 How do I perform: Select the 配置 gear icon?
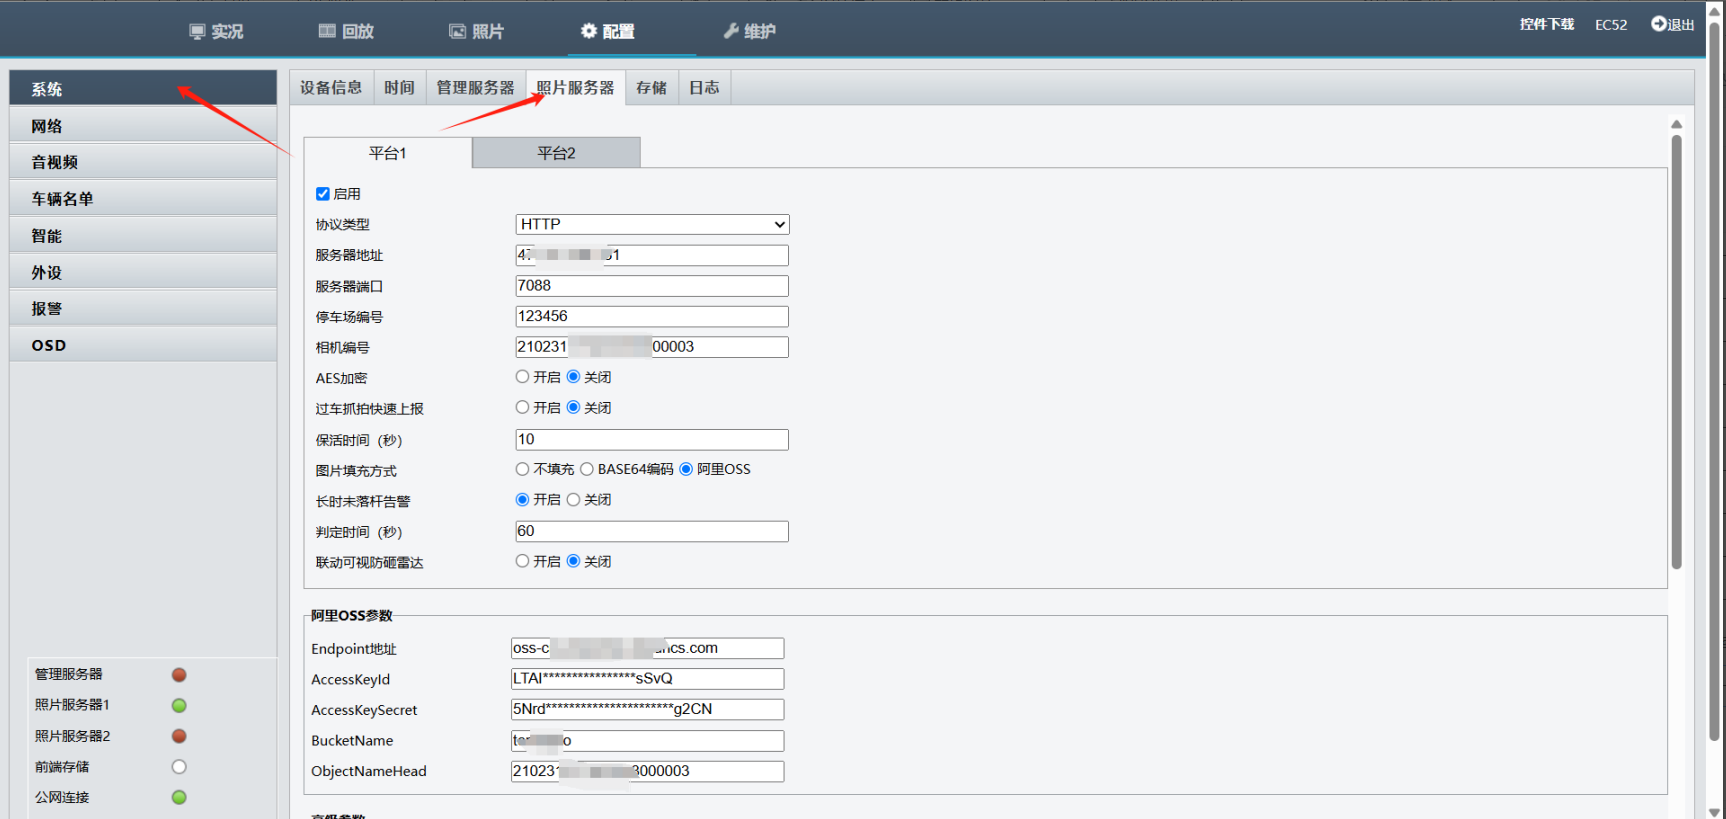(589, 31)
